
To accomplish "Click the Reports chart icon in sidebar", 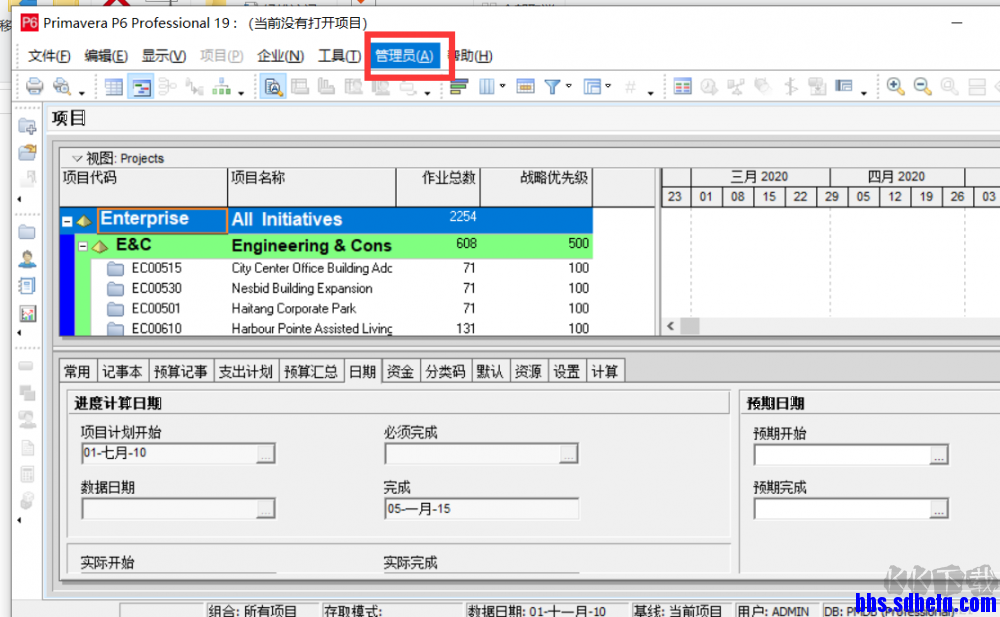I will [27, 313].
